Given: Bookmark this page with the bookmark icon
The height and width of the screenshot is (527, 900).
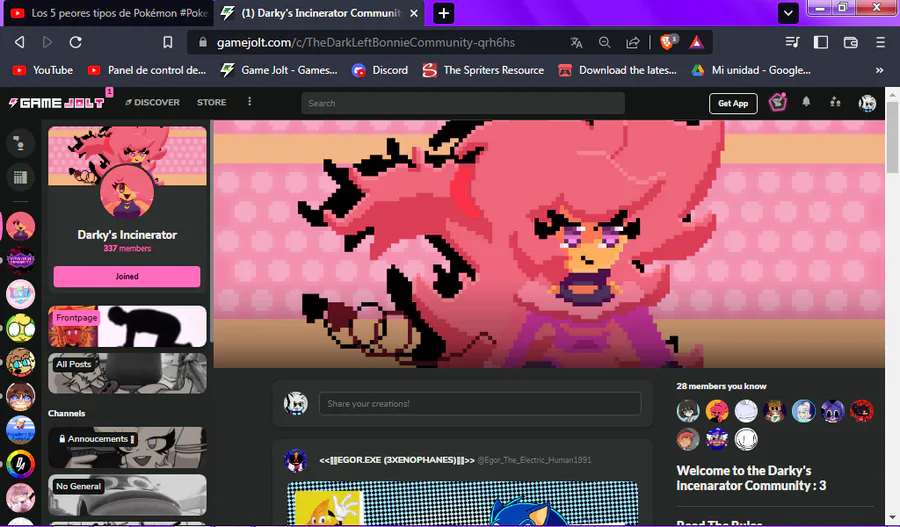Looking at the screenshot, I should pyautogui.click(x=168, y=42).
